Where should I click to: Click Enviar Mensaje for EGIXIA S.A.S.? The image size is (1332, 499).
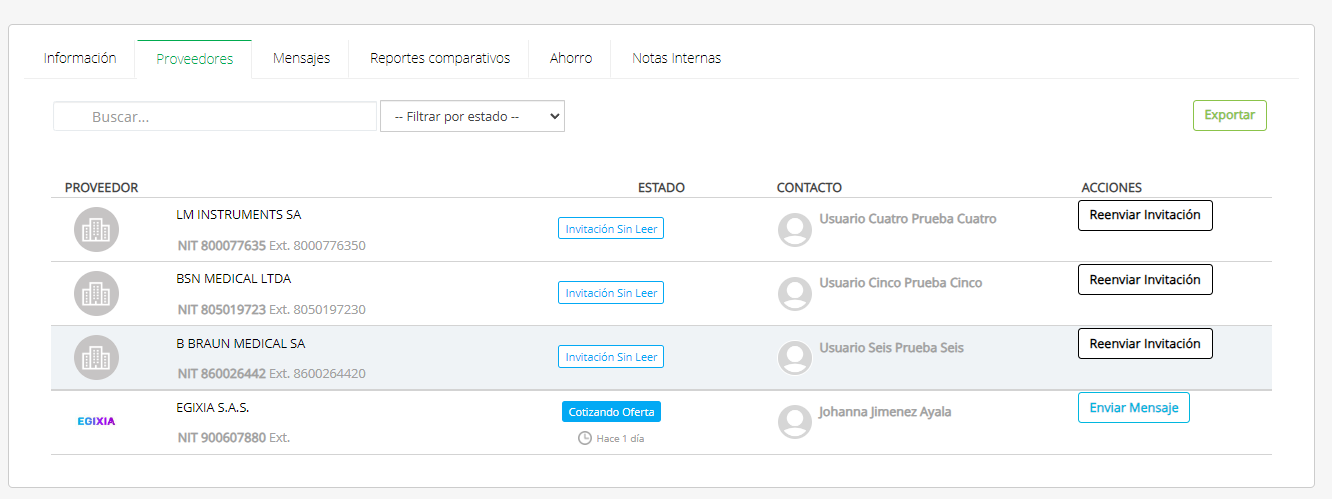click(x=1133, y=408)
